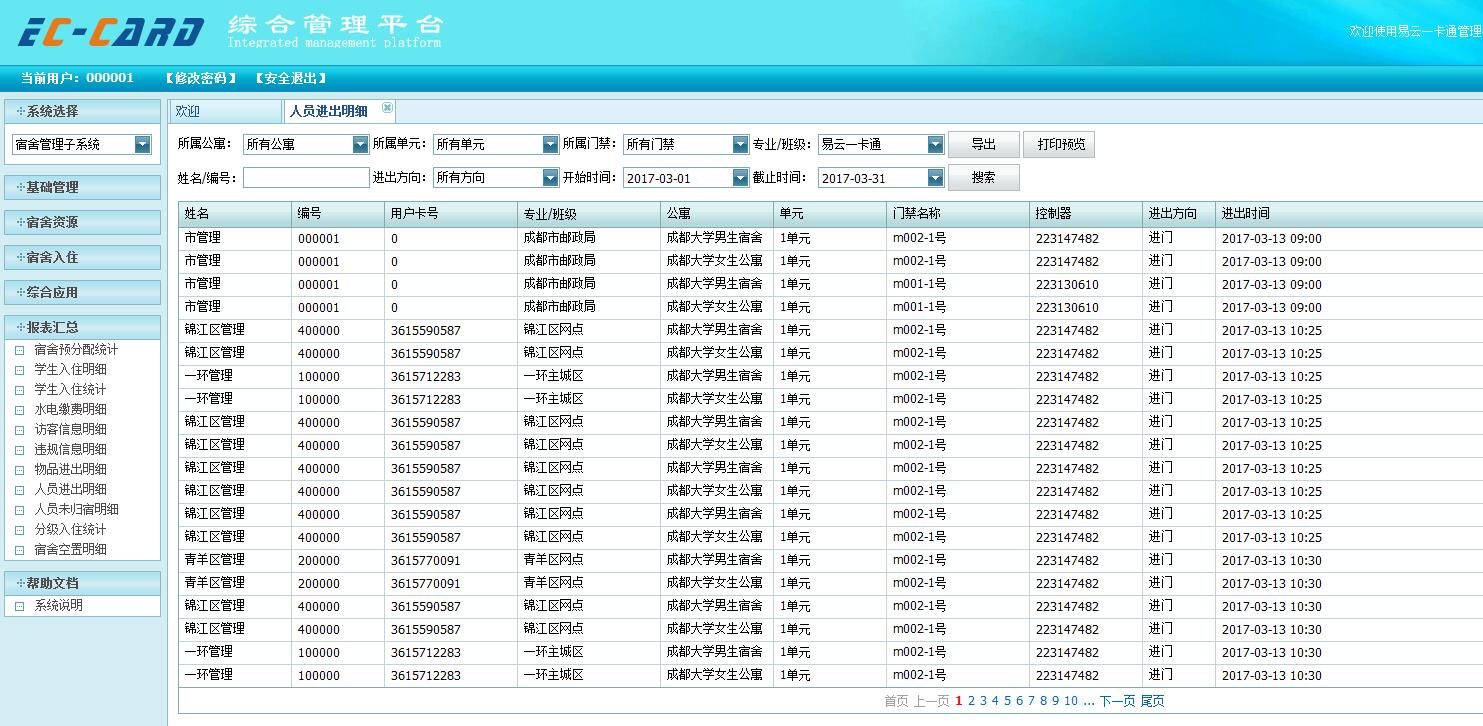Viewport: 1483px width, 726px height.
Task: Sort by 编号 column header
Action: pos(338,214)
